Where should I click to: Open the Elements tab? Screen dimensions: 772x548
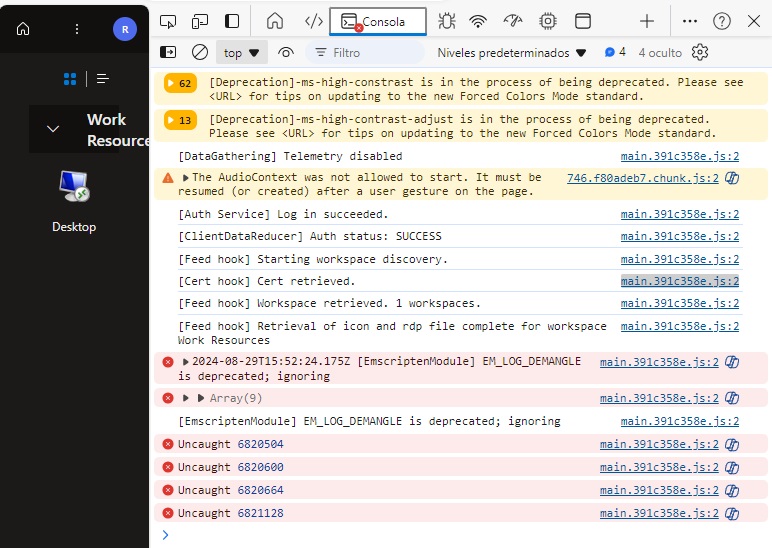click(x=313, y=22)
